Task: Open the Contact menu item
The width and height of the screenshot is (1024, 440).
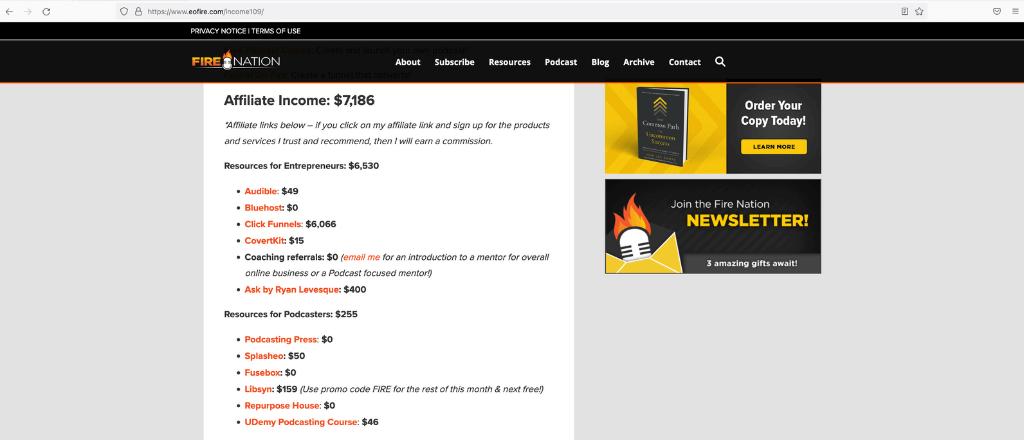Action: 684,62
